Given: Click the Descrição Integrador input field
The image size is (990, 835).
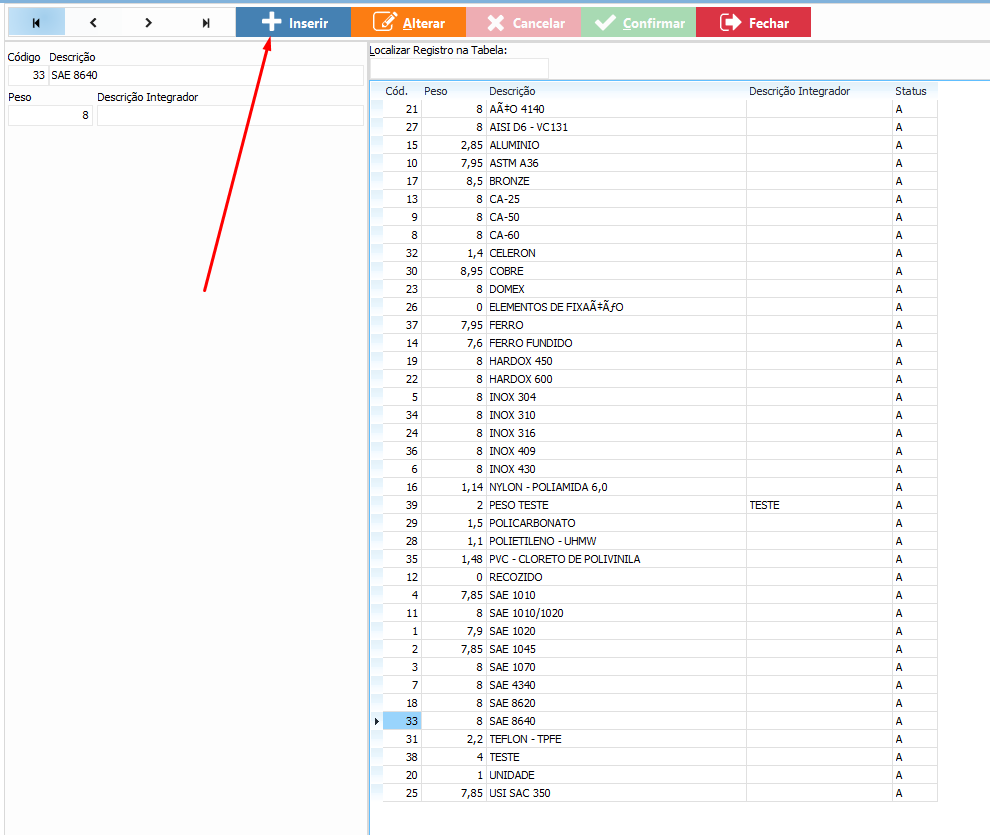Looking at the screenshot, I should tap(229, 116).
